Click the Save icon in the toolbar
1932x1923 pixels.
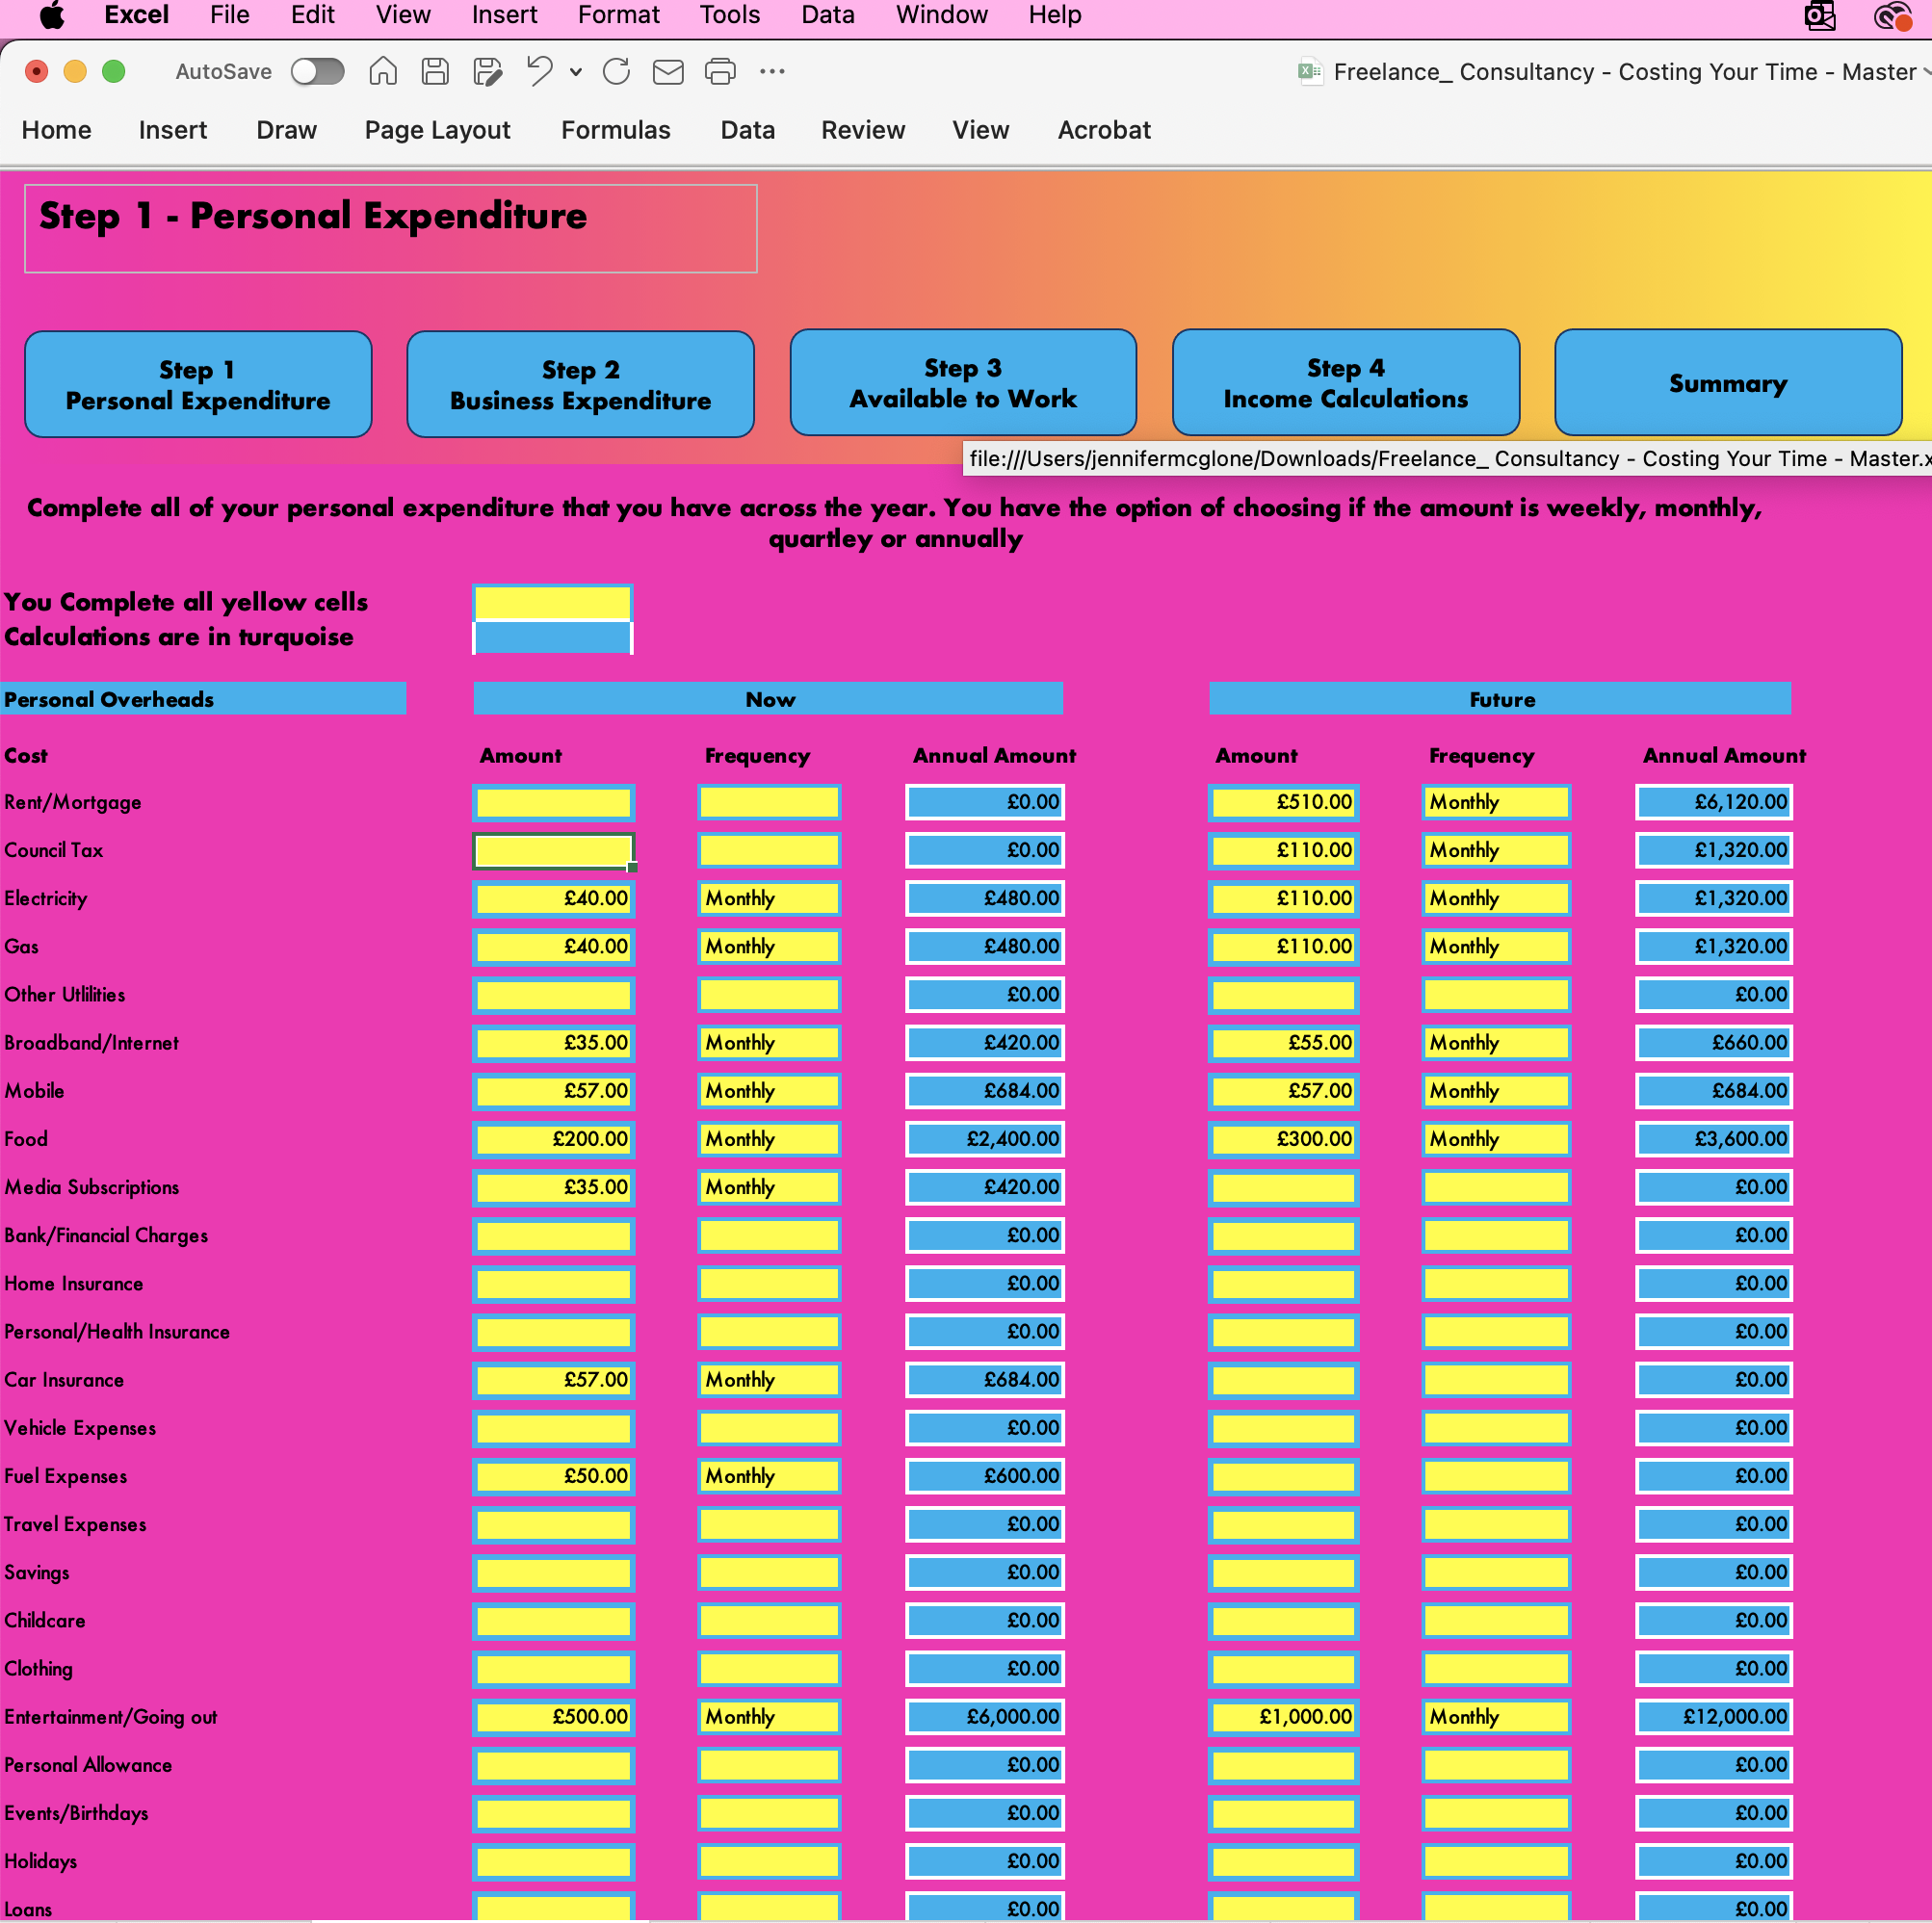[x=435, y=71]
